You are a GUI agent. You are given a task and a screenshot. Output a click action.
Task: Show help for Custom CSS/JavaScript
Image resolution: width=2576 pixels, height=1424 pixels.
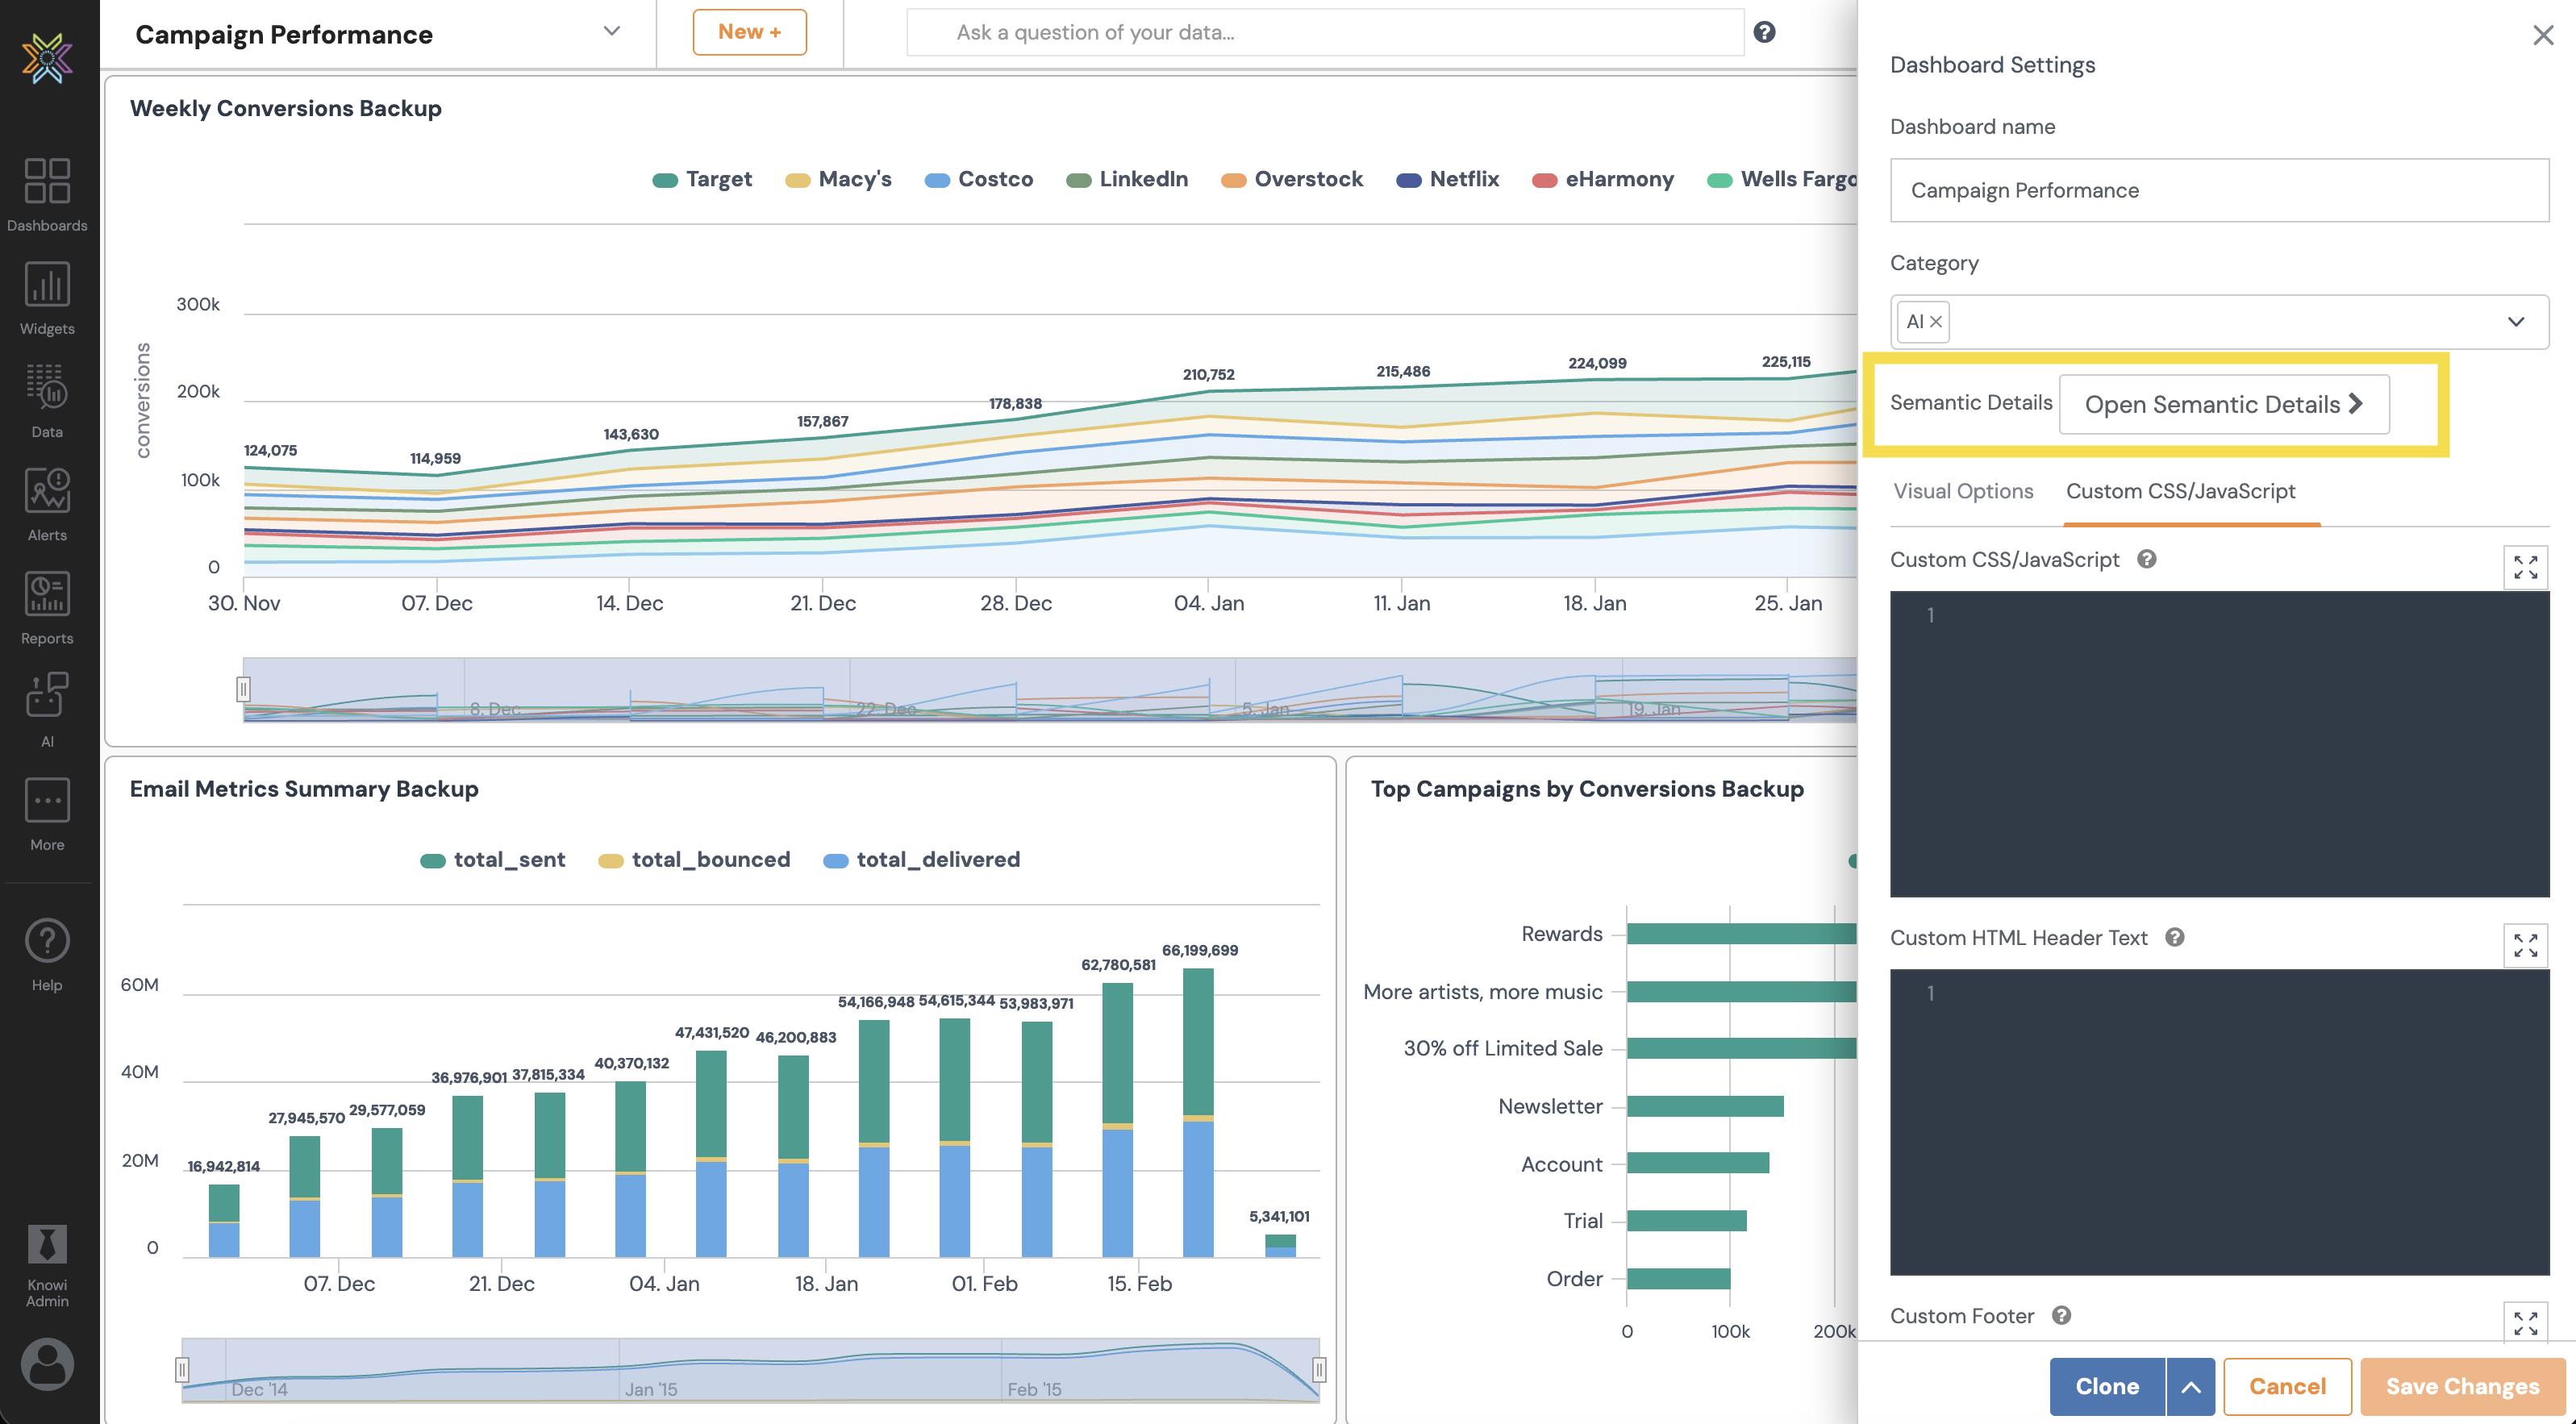[2146, 559]
